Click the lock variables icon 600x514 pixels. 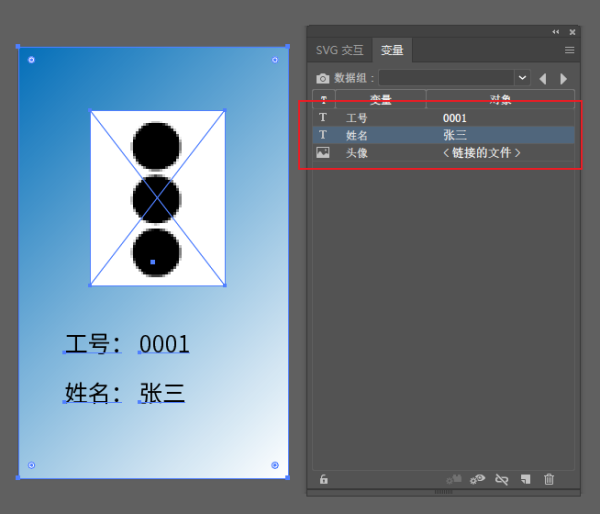click(324, 479)
